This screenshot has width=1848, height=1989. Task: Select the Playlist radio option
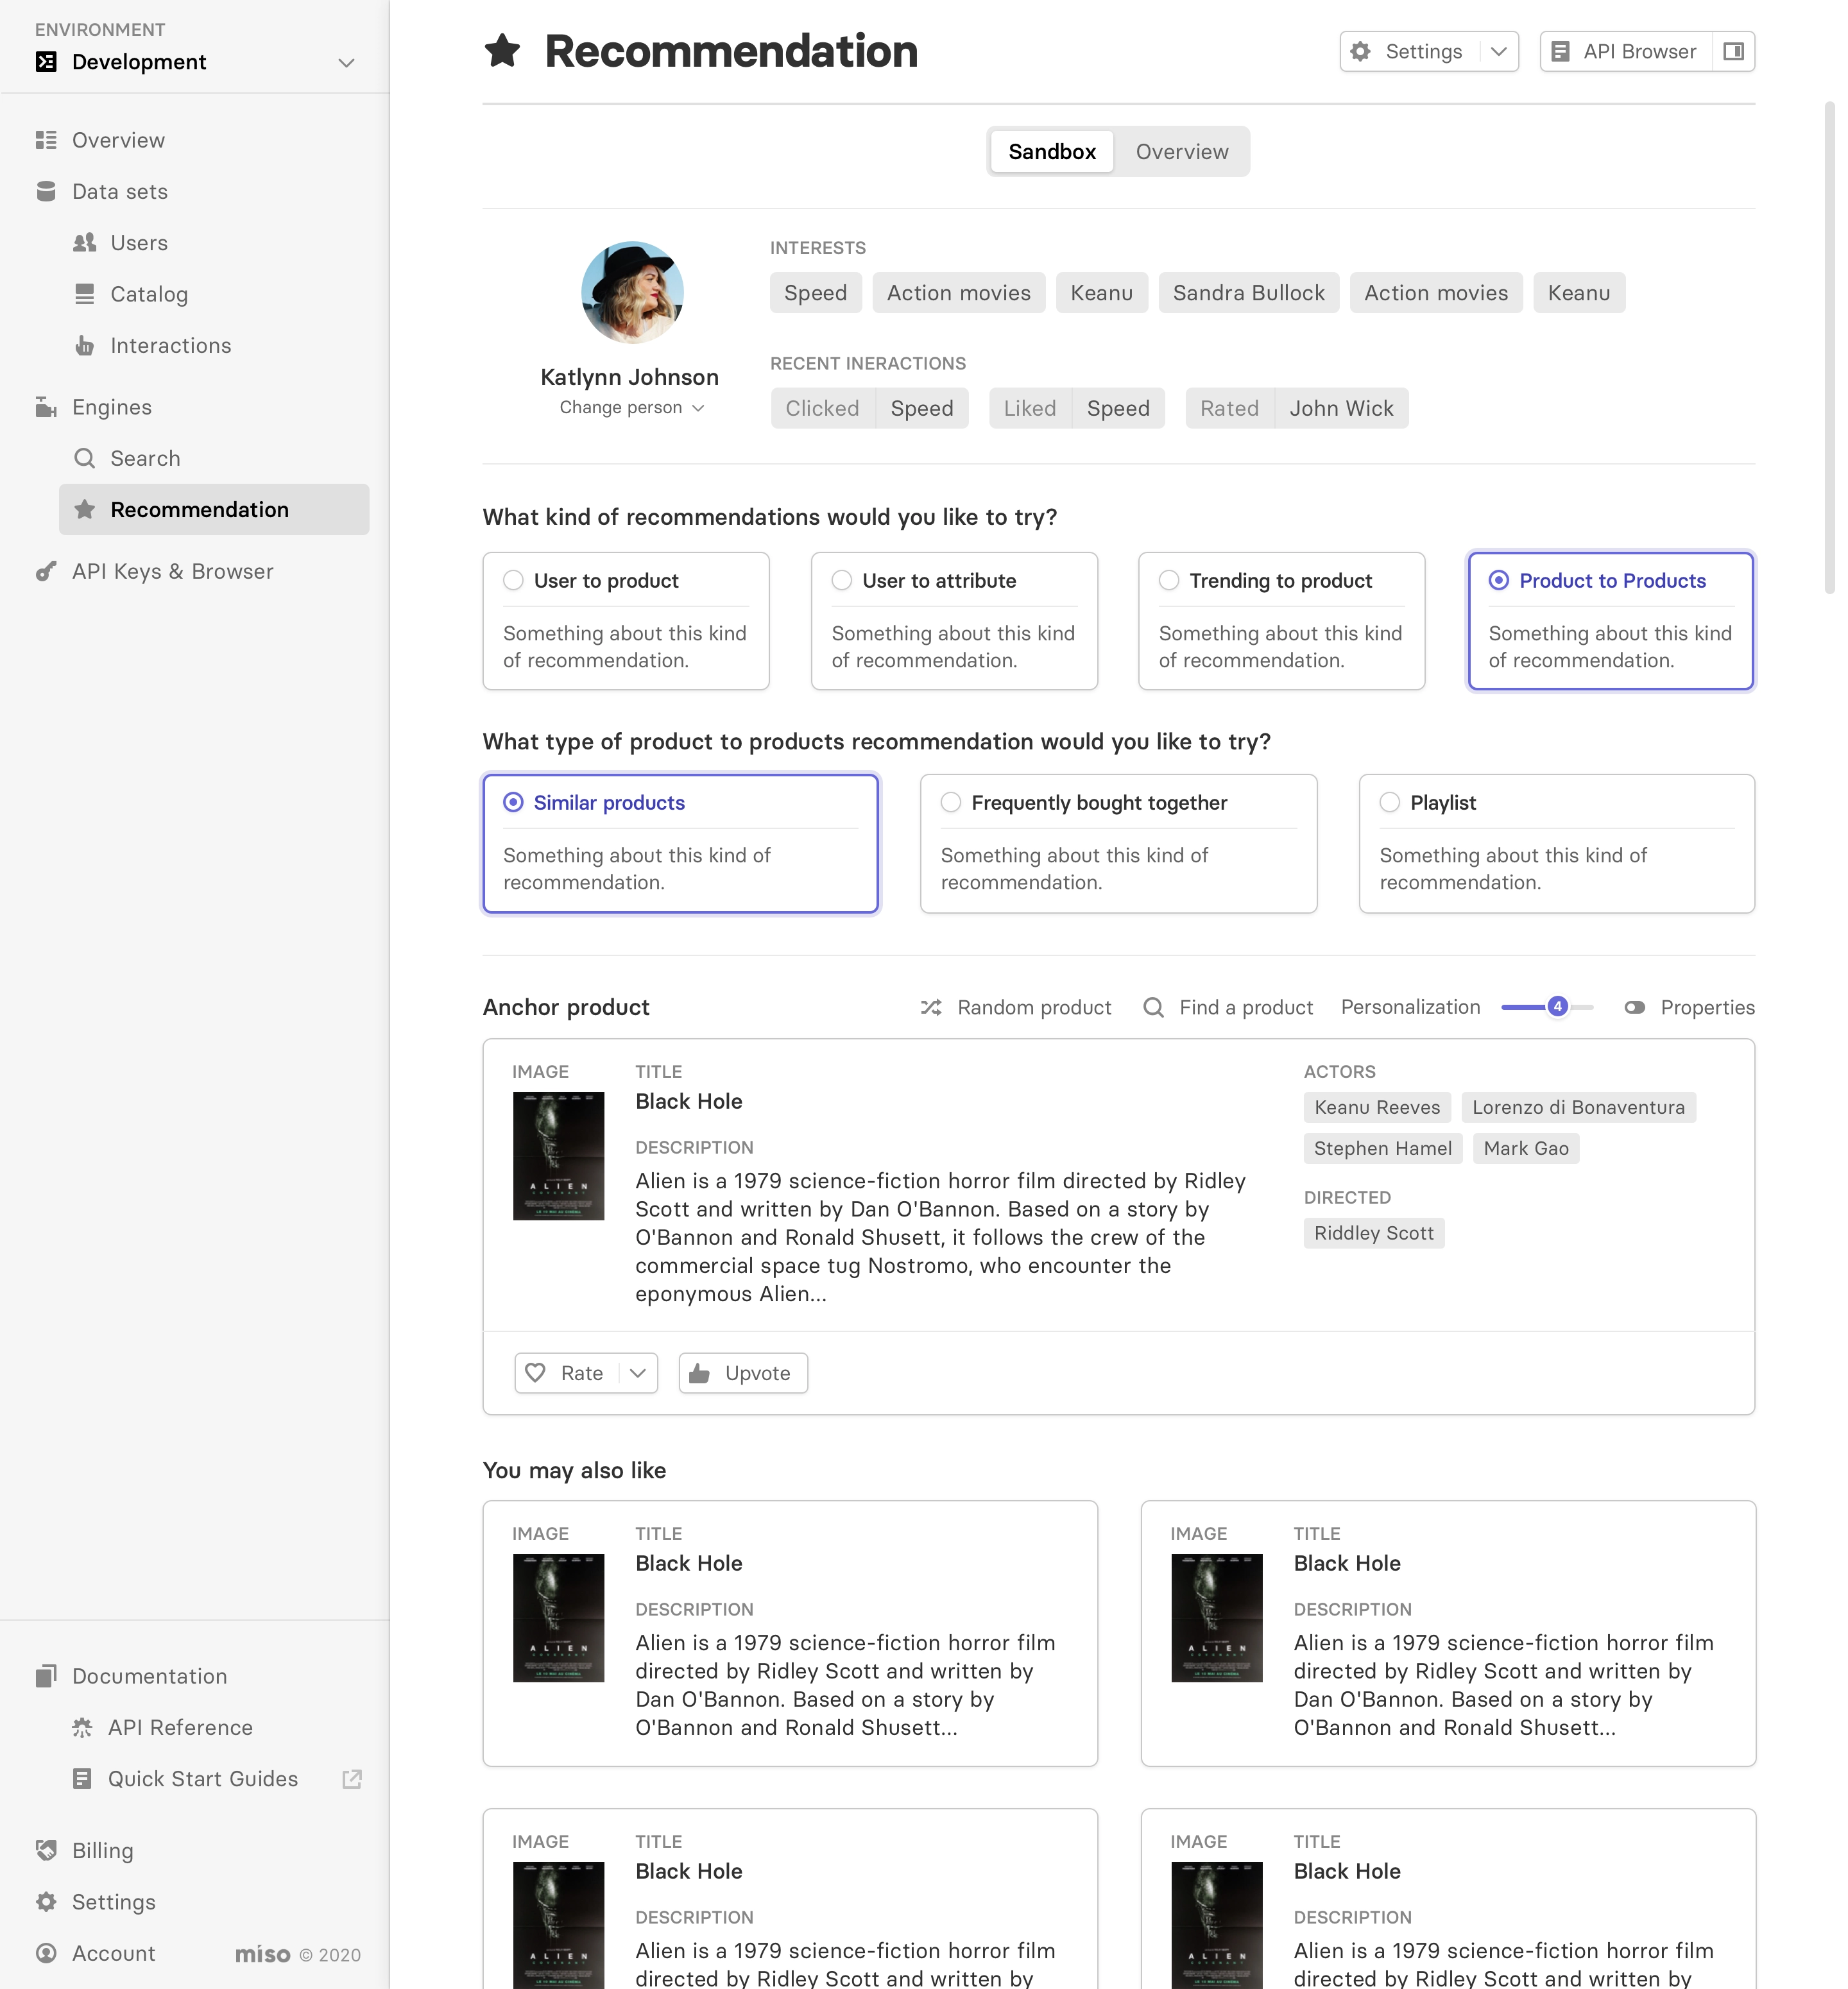(1389, 802)
